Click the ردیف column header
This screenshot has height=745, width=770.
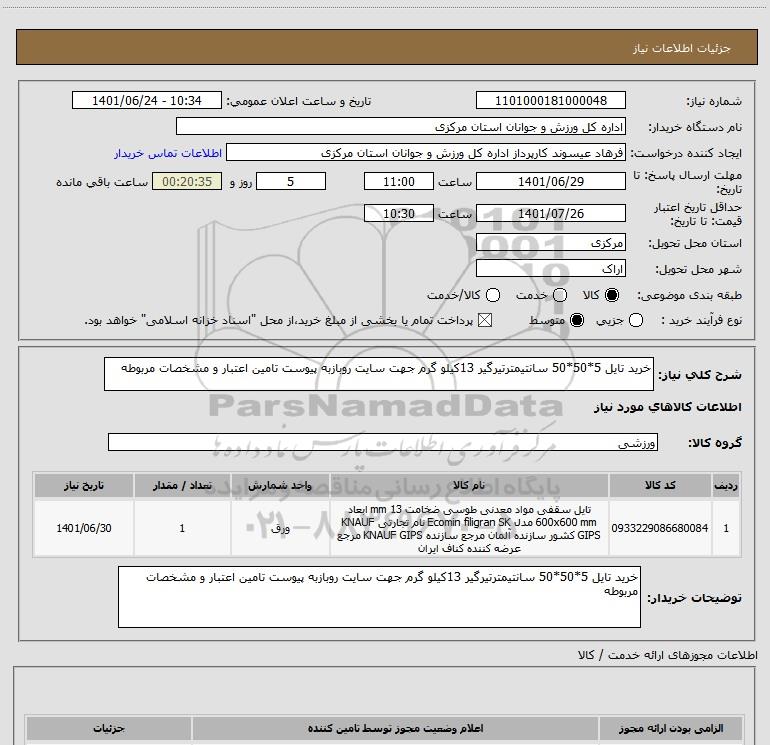pyautogui.click(x=726, y=485)
